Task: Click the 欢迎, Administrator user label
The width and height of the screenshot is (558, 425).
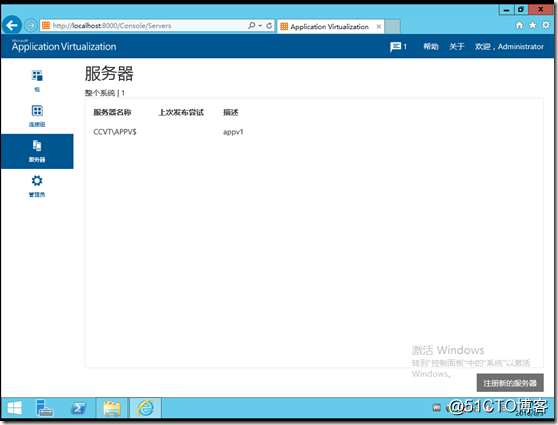Action: (509, 47)
